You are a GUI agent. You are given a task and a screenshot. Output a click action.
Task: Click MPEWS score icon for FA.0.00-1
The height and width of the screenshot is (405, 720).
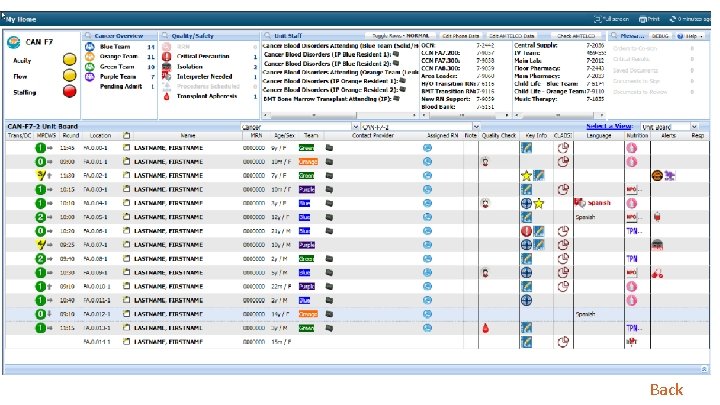tap(40, 148)
